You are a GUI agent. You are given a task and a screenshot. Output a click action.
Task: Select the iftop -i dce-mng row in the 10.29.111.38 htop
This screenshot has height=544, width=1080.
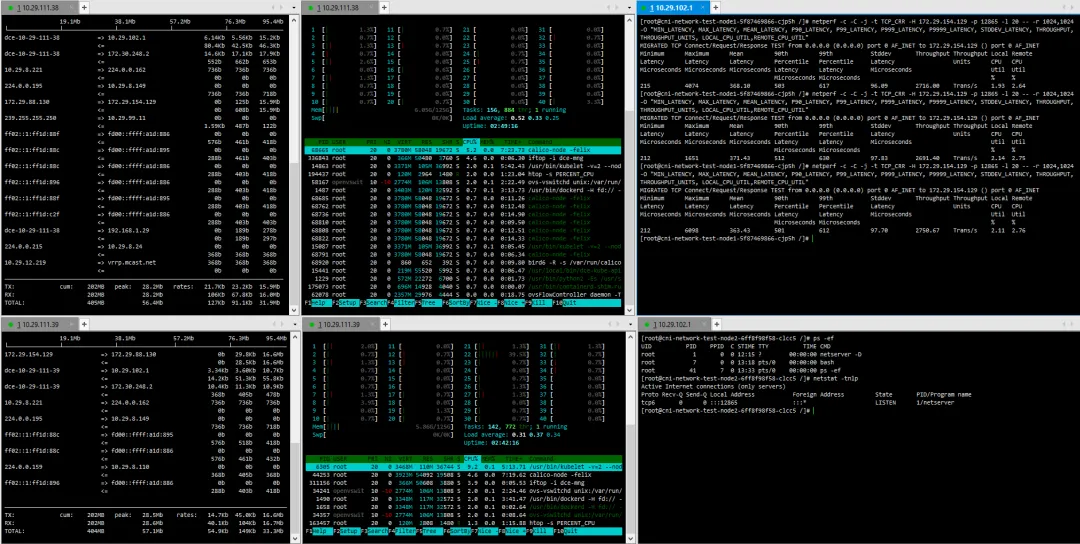point(464,158)
